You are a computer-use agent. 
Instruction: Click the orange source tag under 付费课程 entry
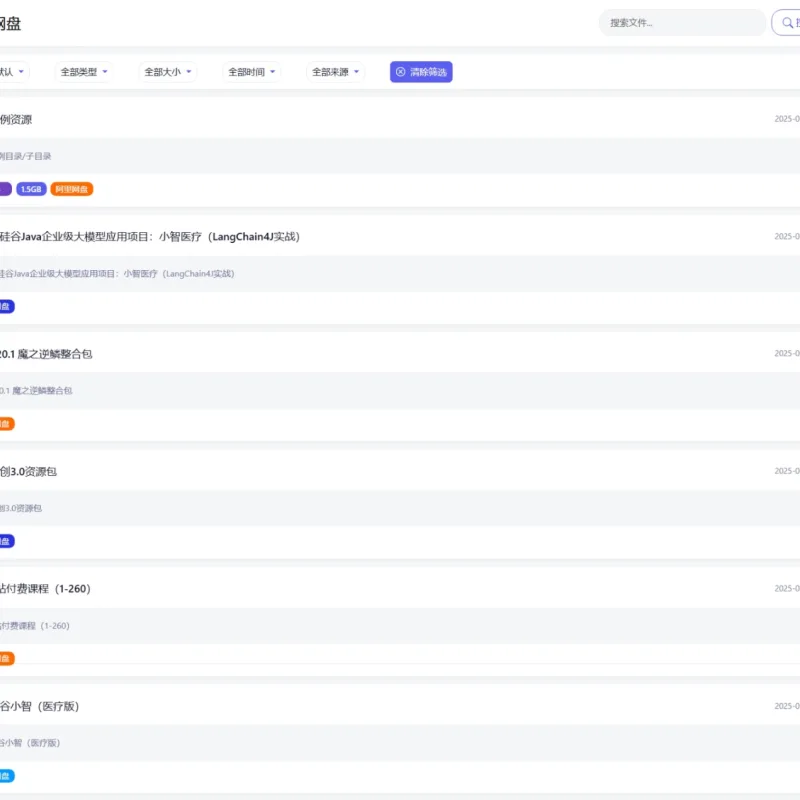pos(7,659)
